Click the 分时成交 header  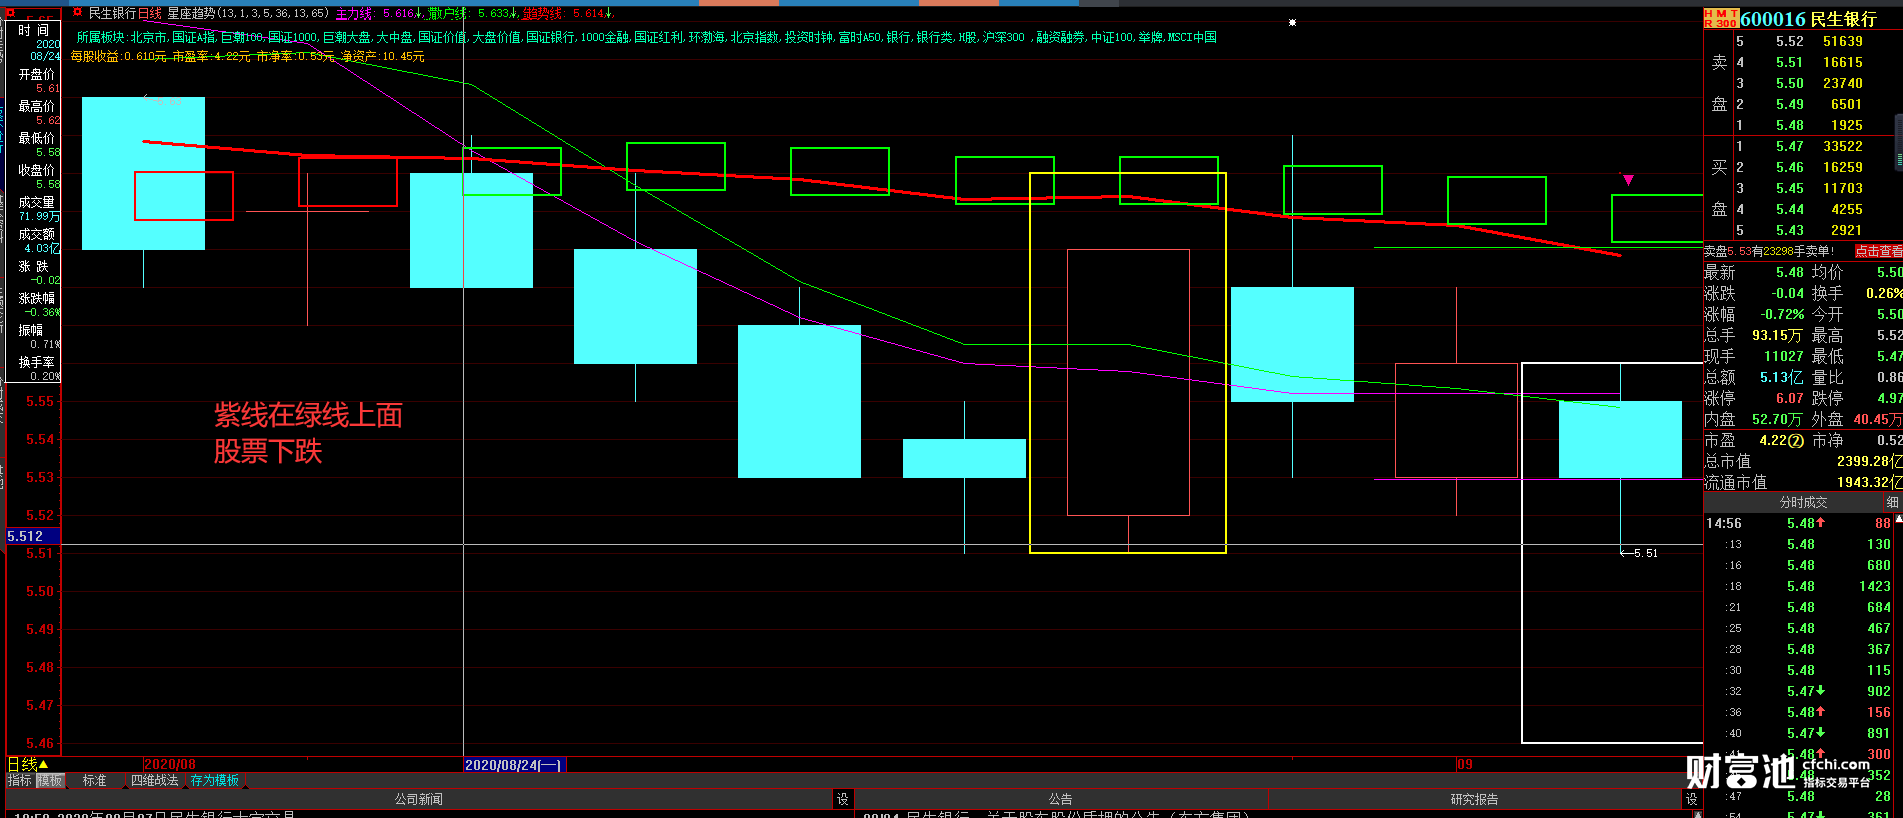[1803, 503]
